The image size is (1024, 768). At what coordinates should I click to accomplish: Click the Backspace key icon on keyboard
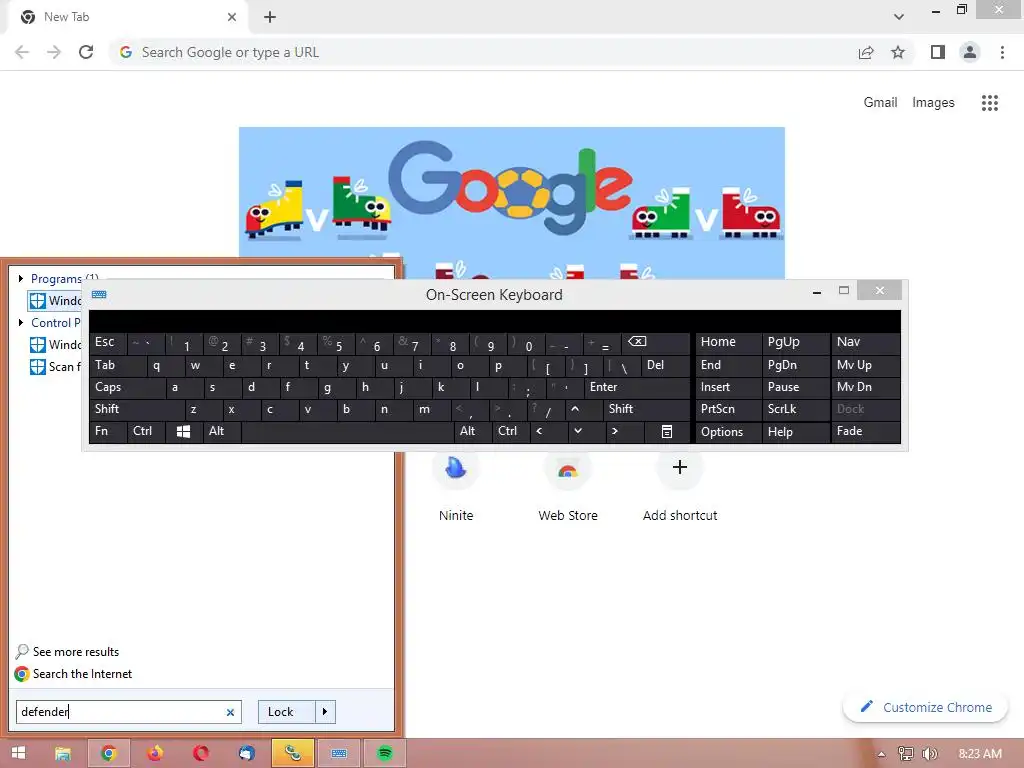(656, 342)
